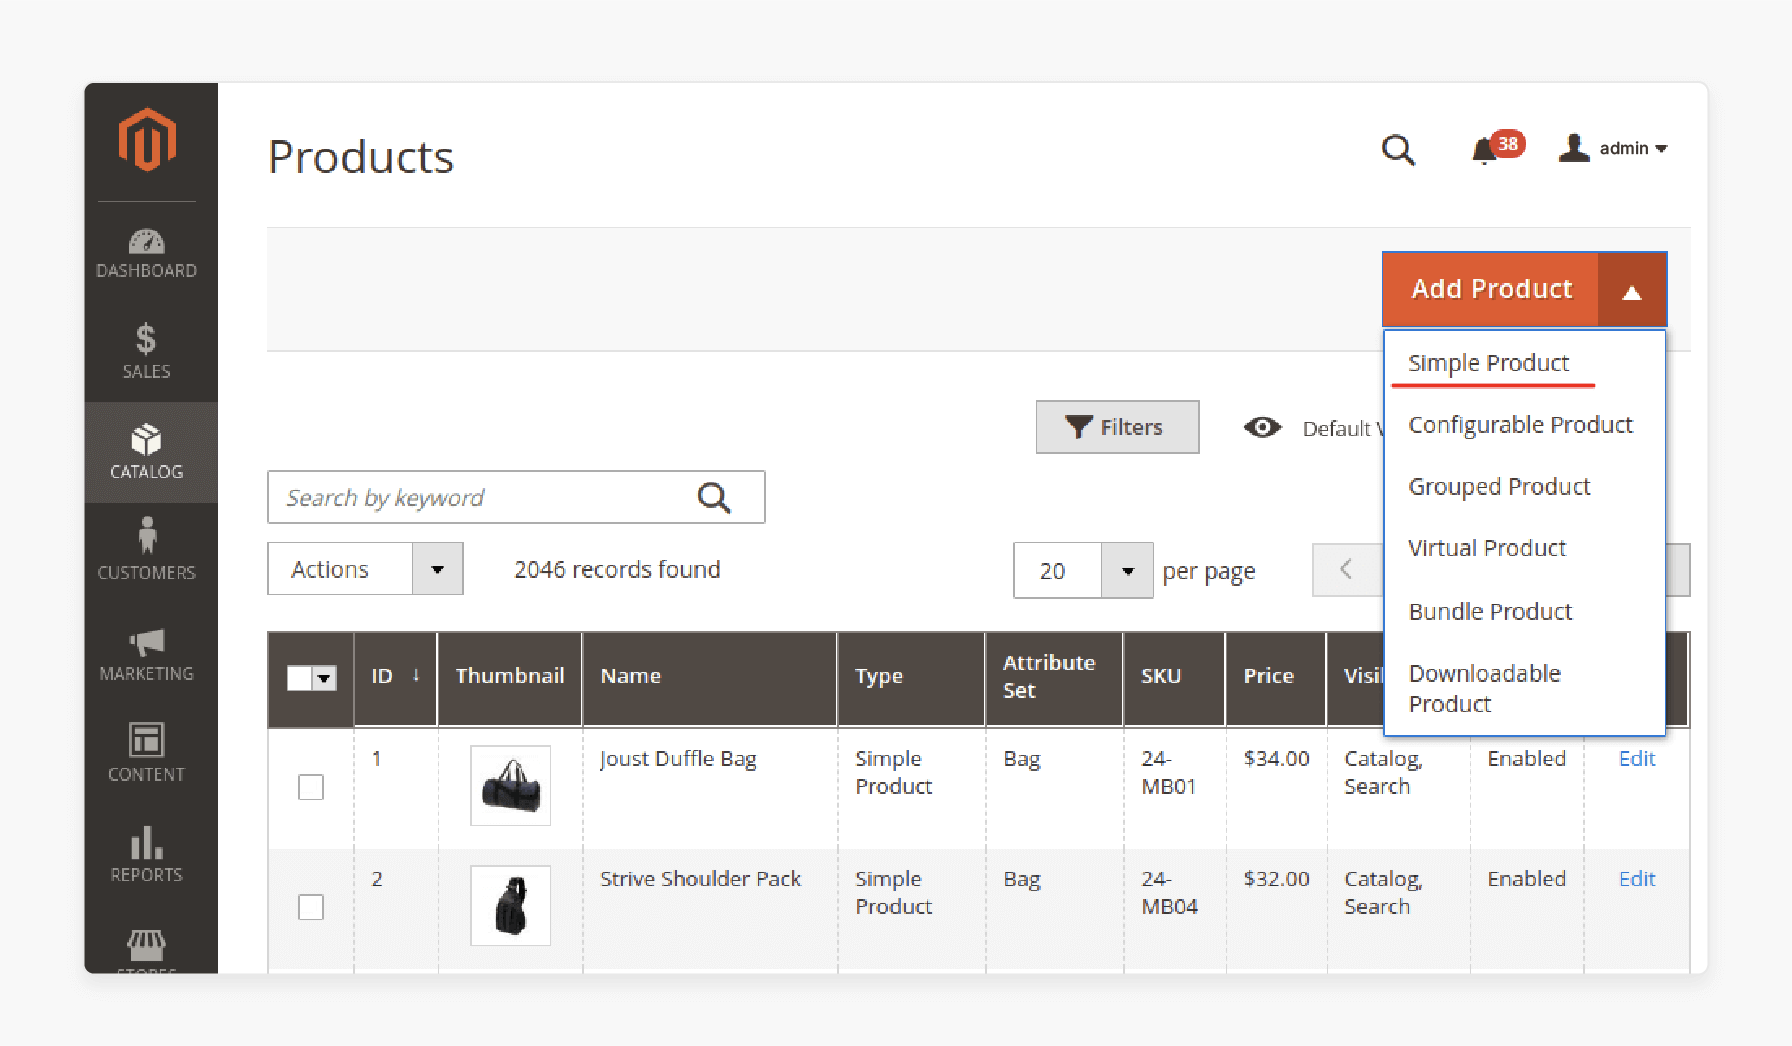Screen dimensions: 1792x1046
Task: Open the admin account menu
Action: tap(1613, 148)
